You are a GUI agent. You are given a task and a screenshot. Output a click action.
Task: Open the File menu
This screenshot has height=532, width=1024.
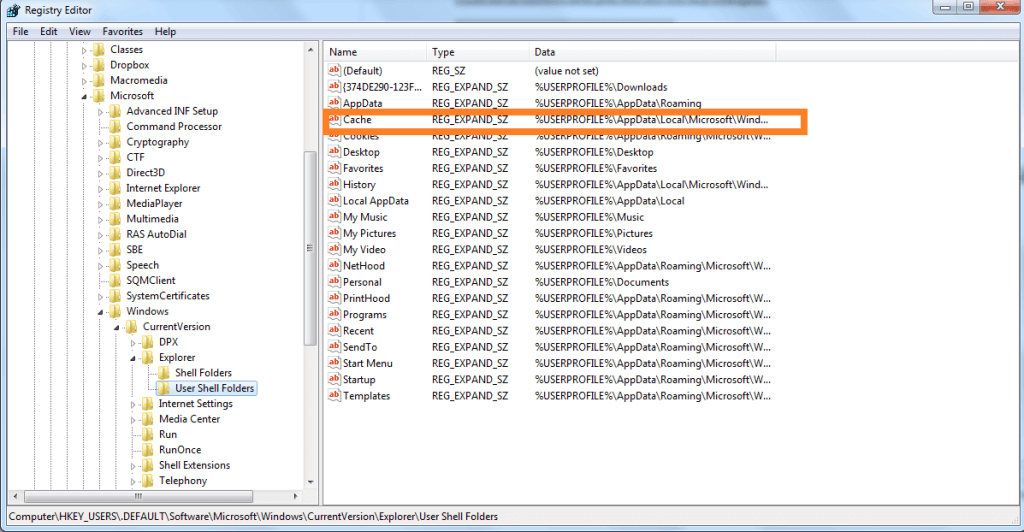click(20, 31)
